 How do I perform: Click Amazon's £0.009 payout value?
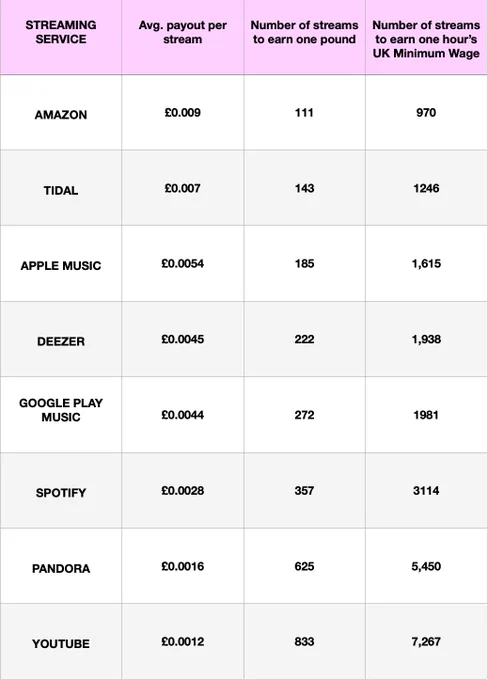coord(183,113)
